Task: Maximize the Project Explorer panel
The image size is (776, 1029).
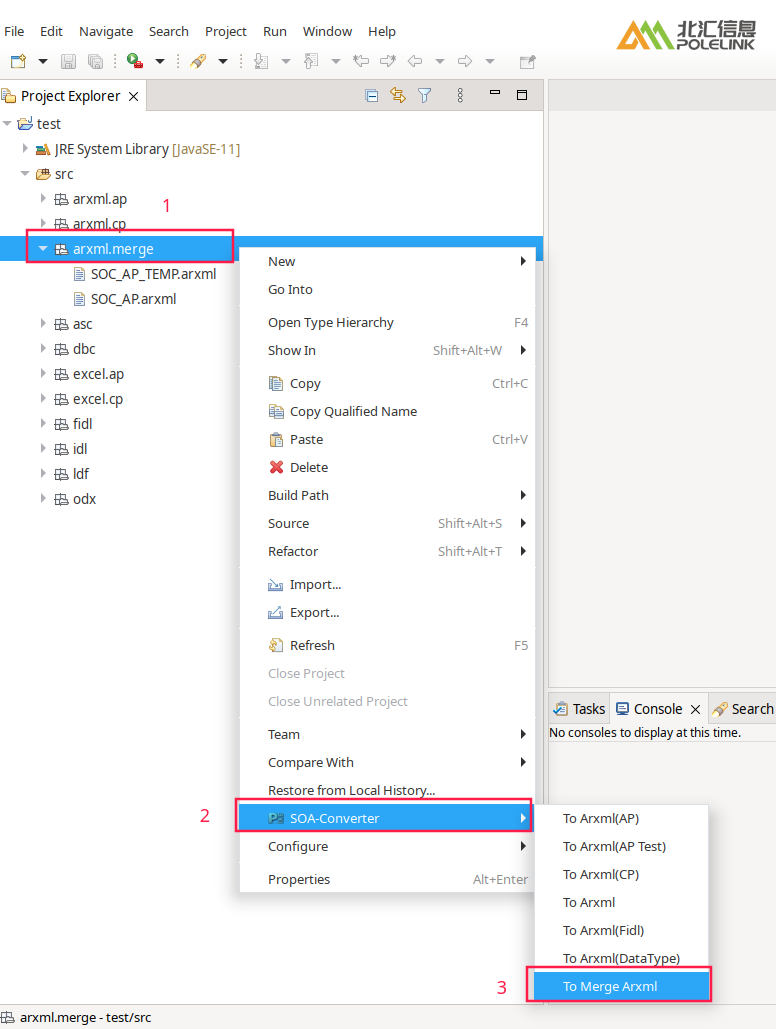Action: click(x=522, y=95)
